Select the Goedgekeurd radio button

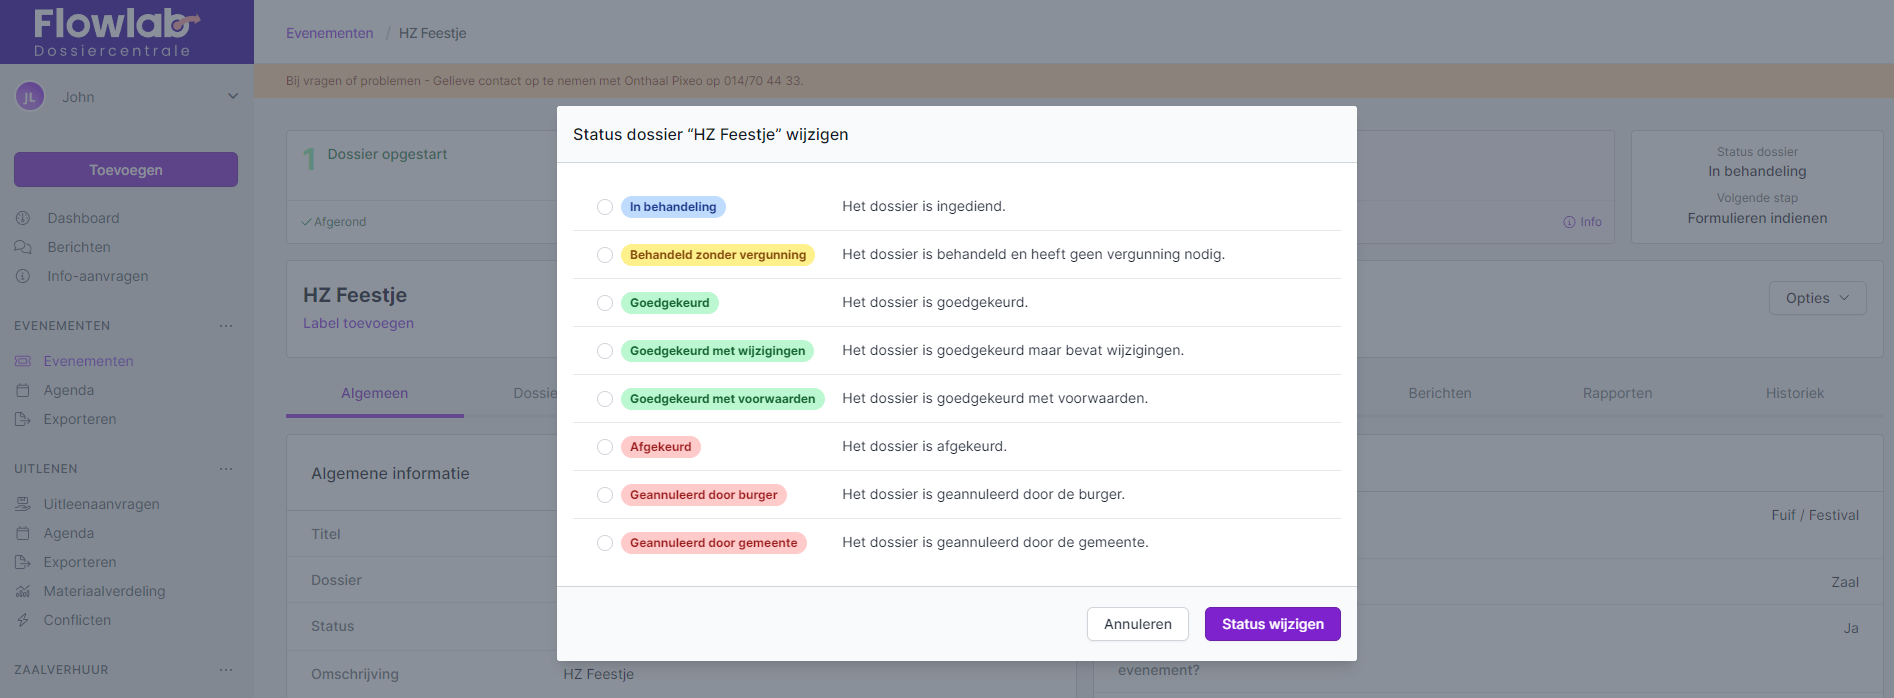[605, 303]
